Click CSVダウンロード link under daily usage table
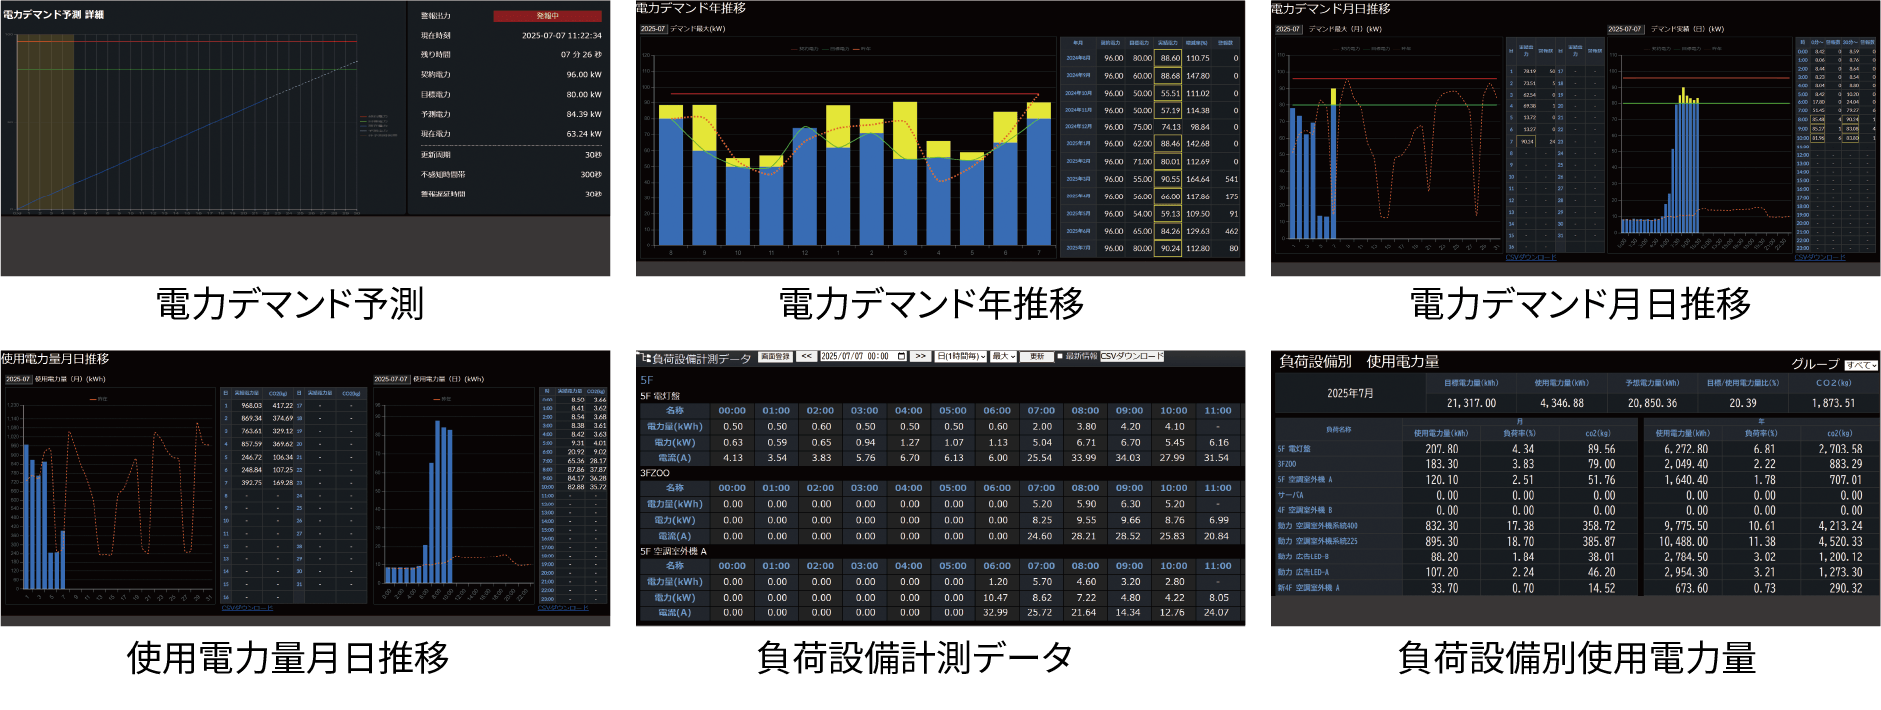This screenshot has width=1881, height=710. pos(562,608)
